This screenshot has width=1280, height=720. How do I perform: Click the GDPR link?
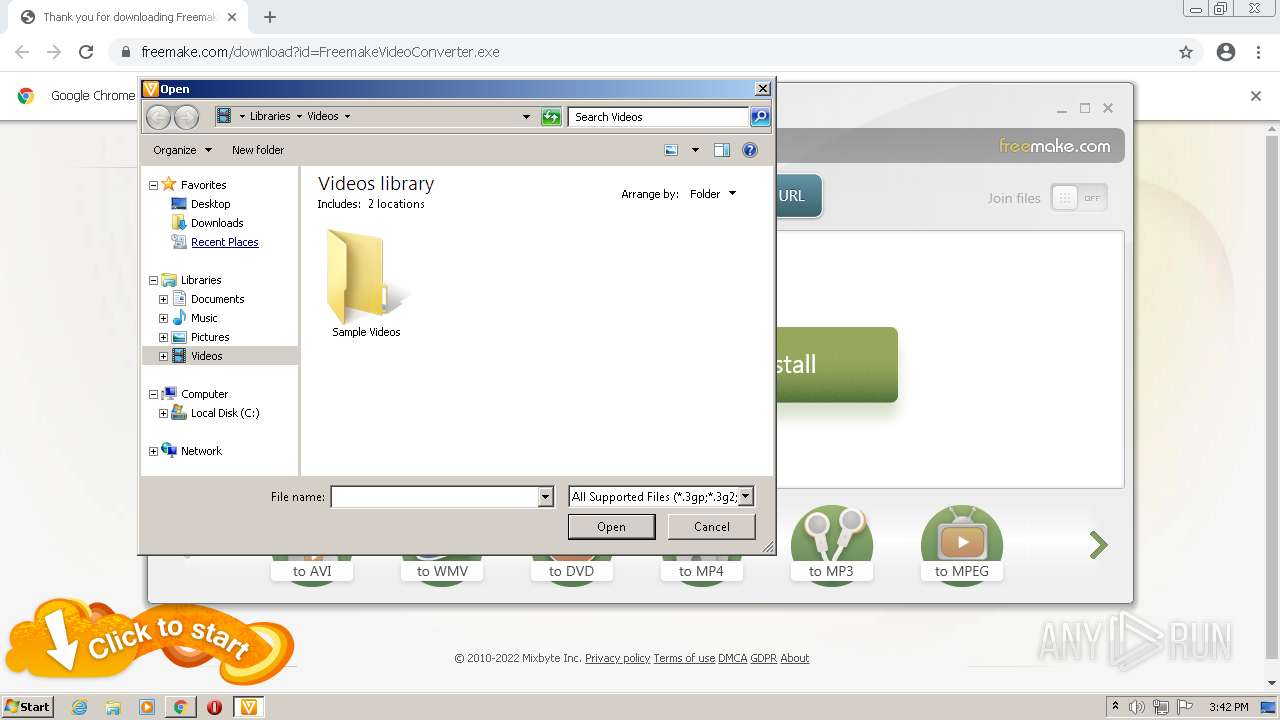pyautogui.click(x=763, y=658)
